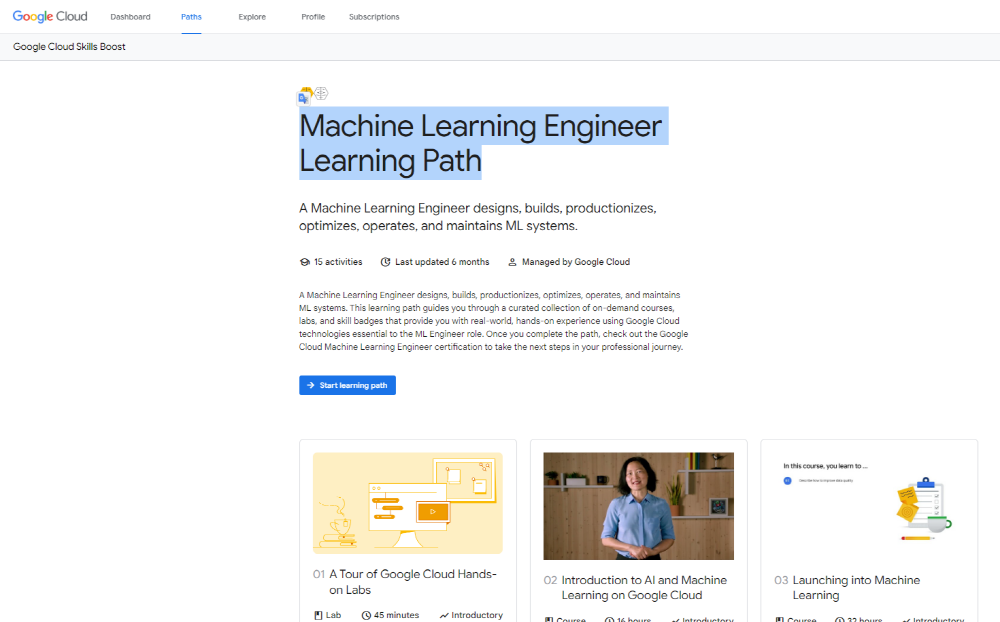The width and height of the screenshot is (1000, 622).
Task: Click the Google Cloud logo
Action: click(x=50, y=17)
